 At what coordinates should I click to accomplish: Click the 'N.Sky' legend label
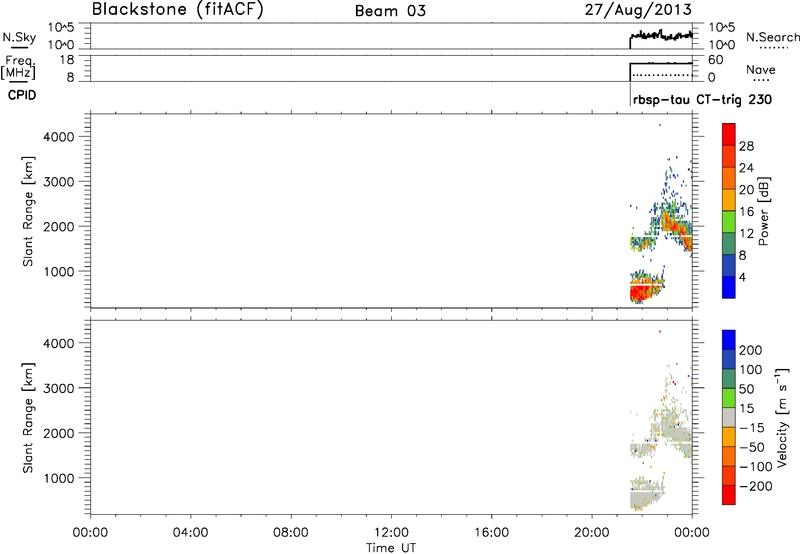(19, 37)
